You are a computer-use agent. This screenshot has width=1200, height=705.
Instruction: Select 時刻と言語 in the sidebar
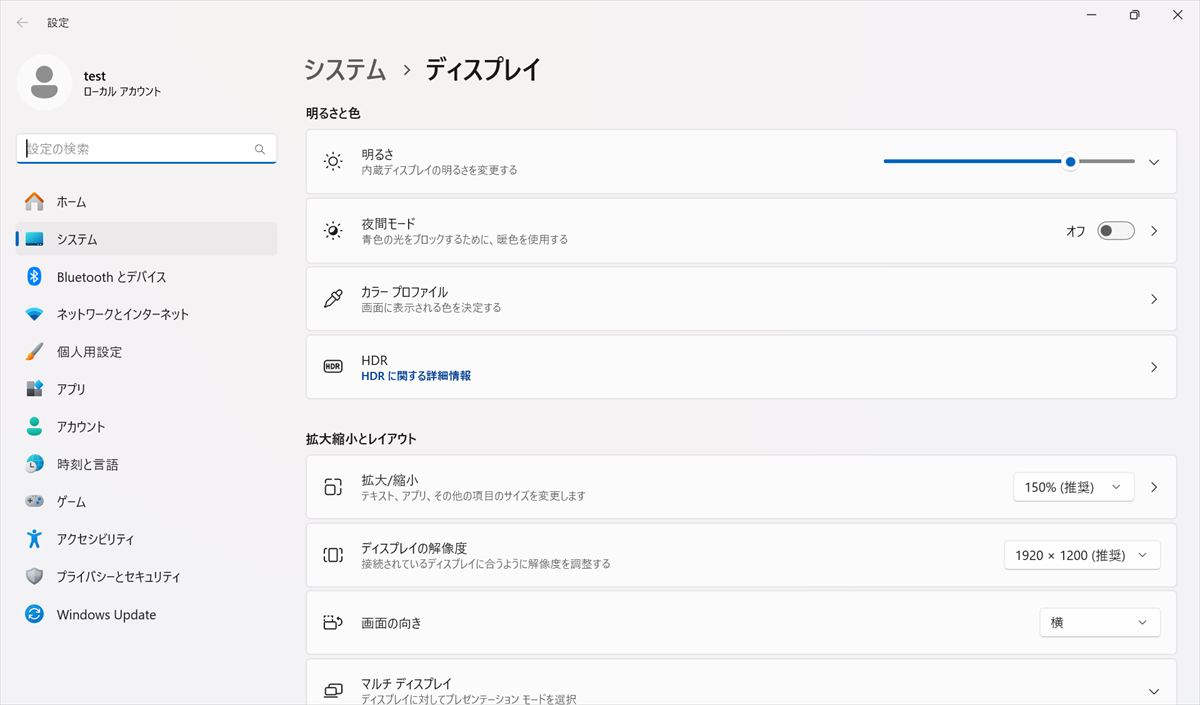[x=87, y=464]
